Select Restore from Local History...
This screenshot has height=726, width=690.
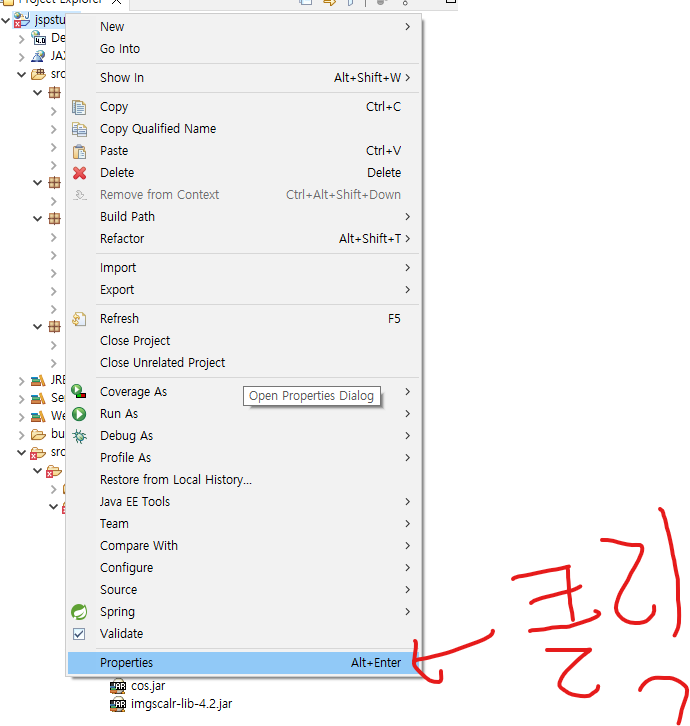244,480
